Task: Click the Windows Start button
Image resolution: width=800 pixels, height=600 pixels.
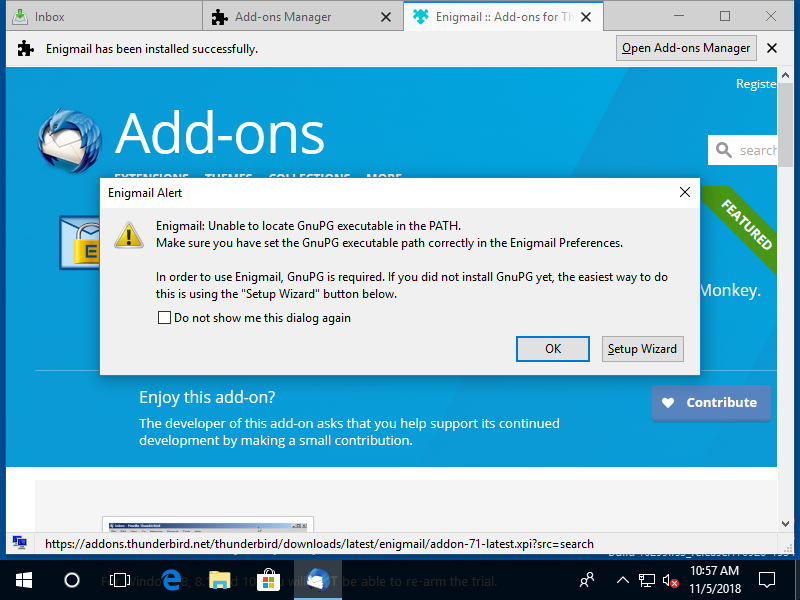Action: click(22, 579)
